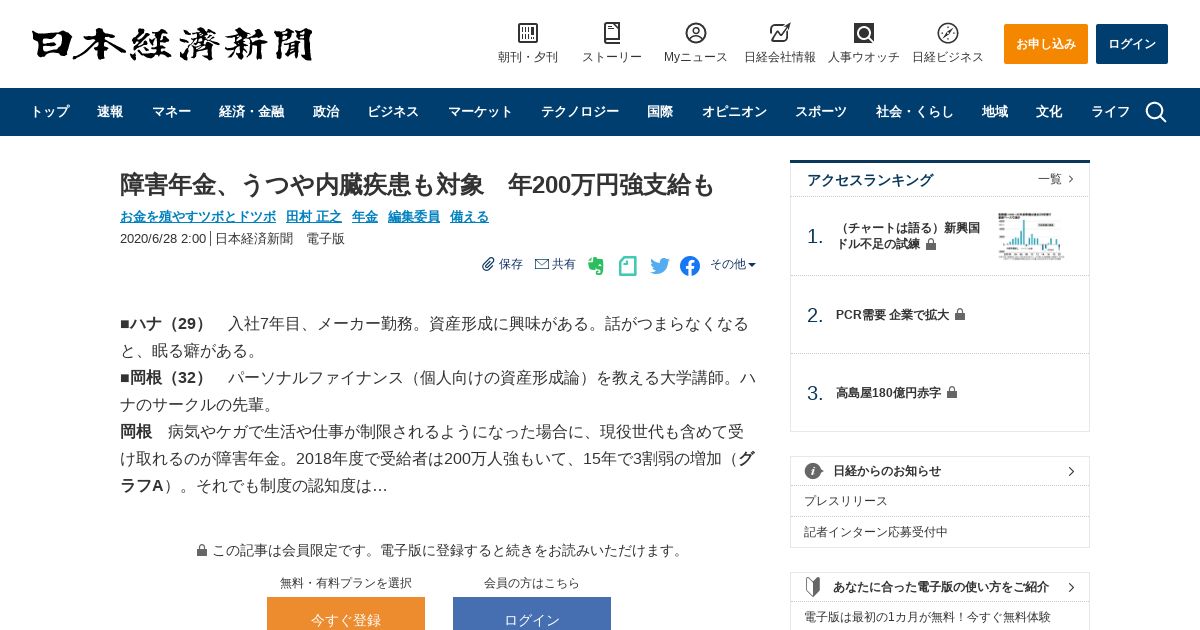Open the お金を殖やすツボとドツボ tag link

(198, 216)
